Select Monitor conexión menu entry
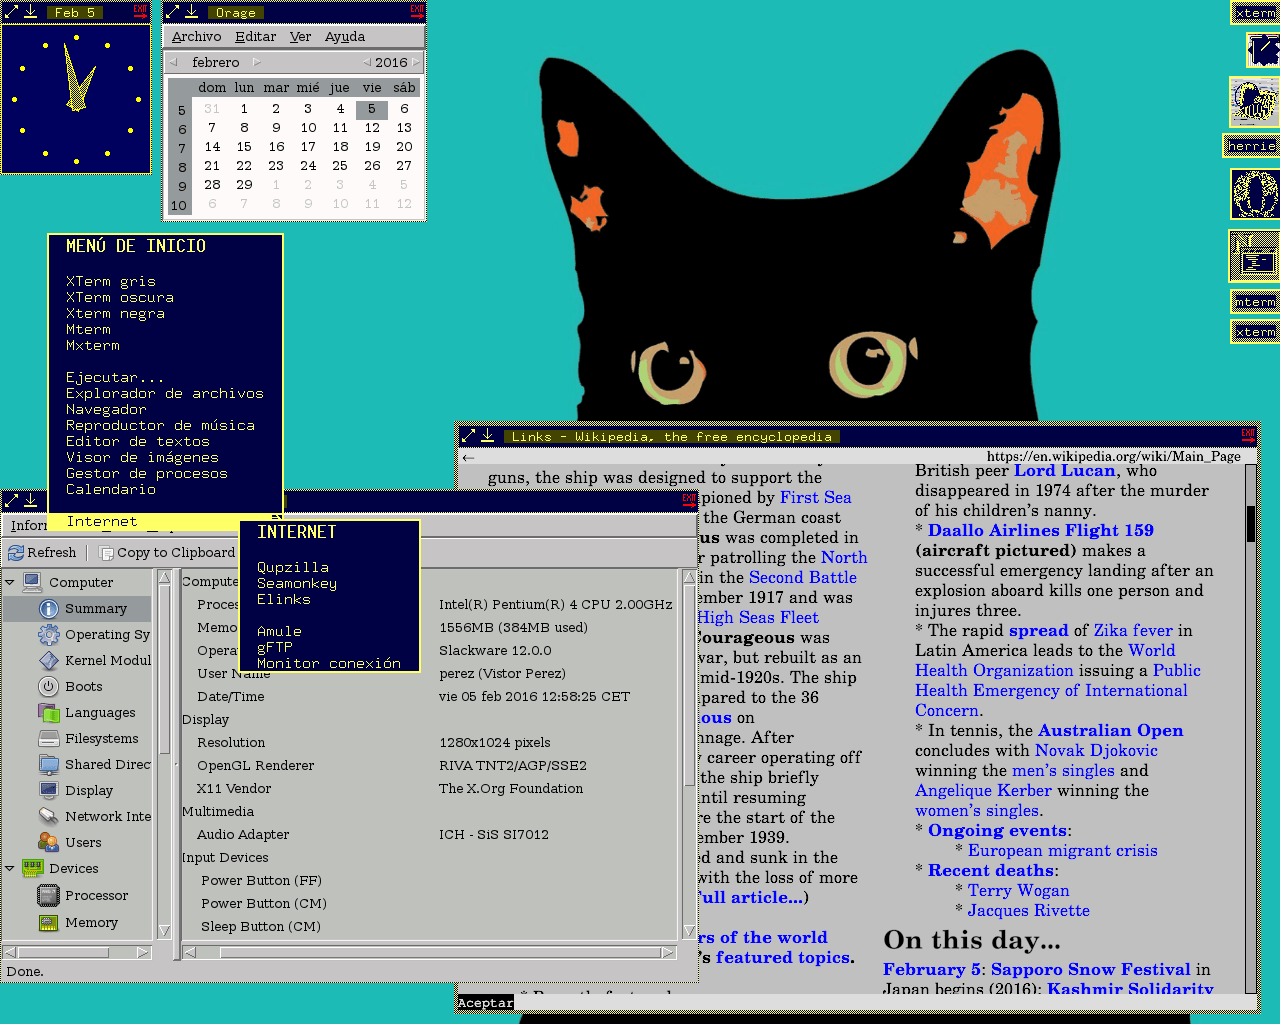Viewport: 1280px width, 1024px height. point(329,663)
